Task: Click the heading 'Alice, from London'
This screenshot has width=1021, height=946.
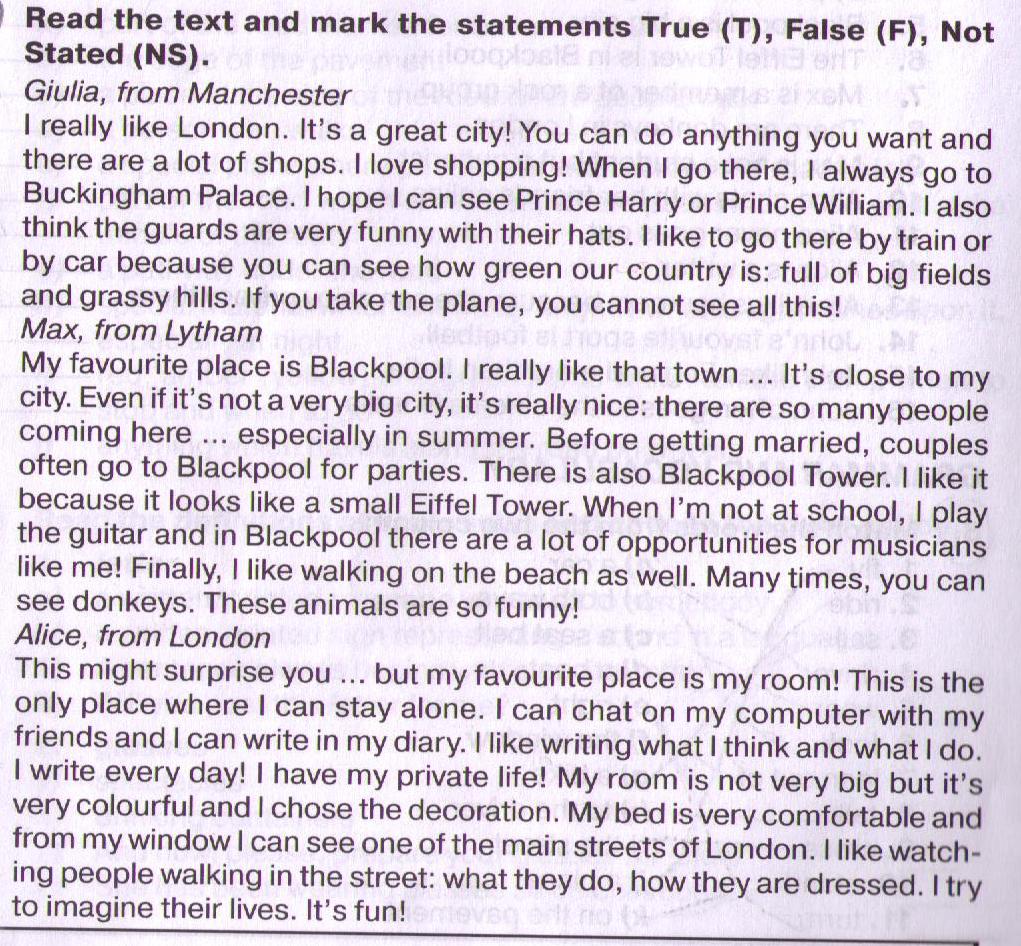Action: point(143,637)
